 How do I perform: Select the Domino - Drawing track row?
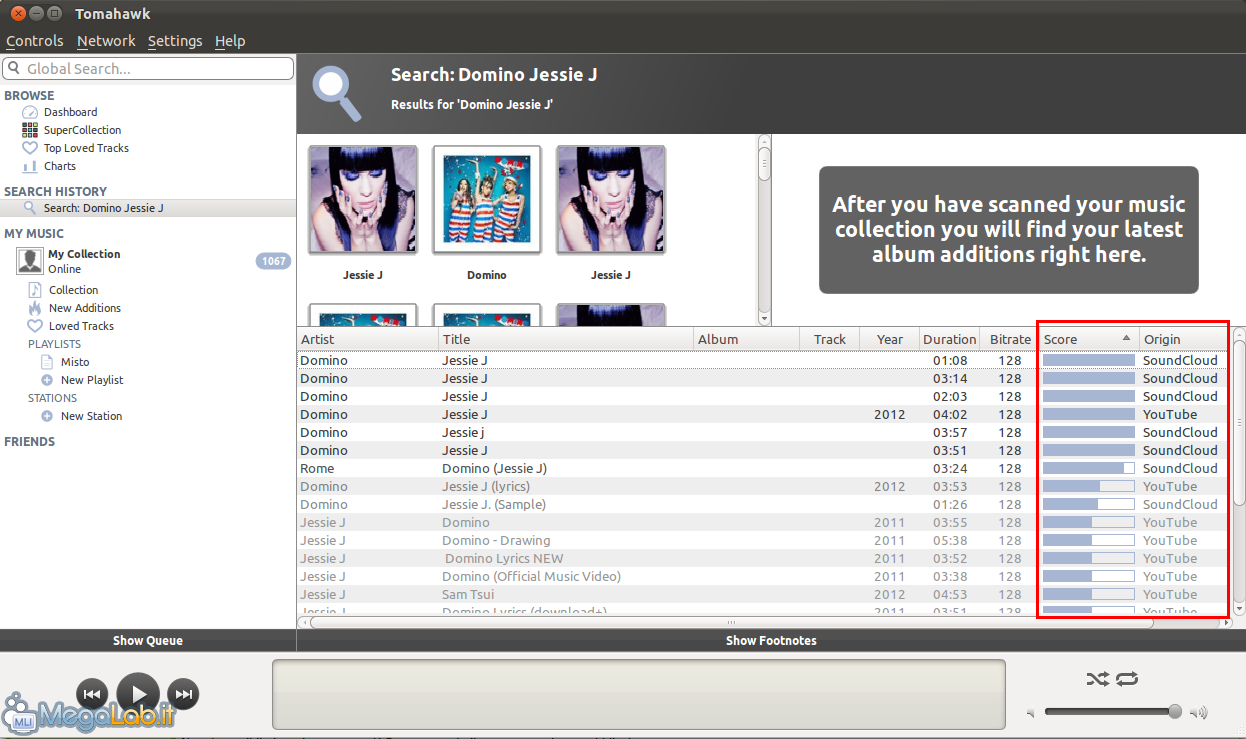pos(764,540)
